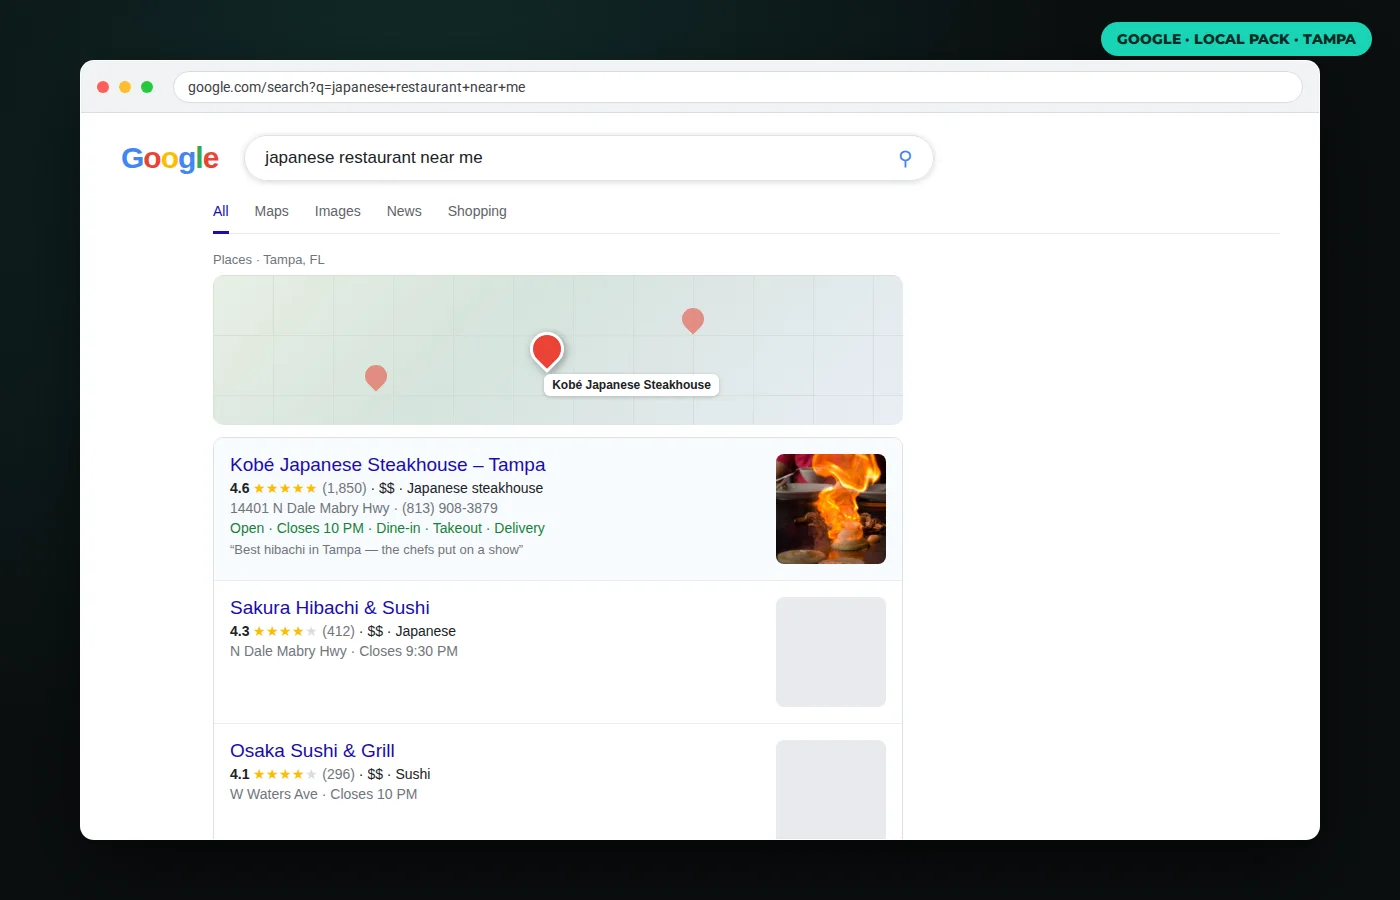Click the Google logo

pos(170,158)
